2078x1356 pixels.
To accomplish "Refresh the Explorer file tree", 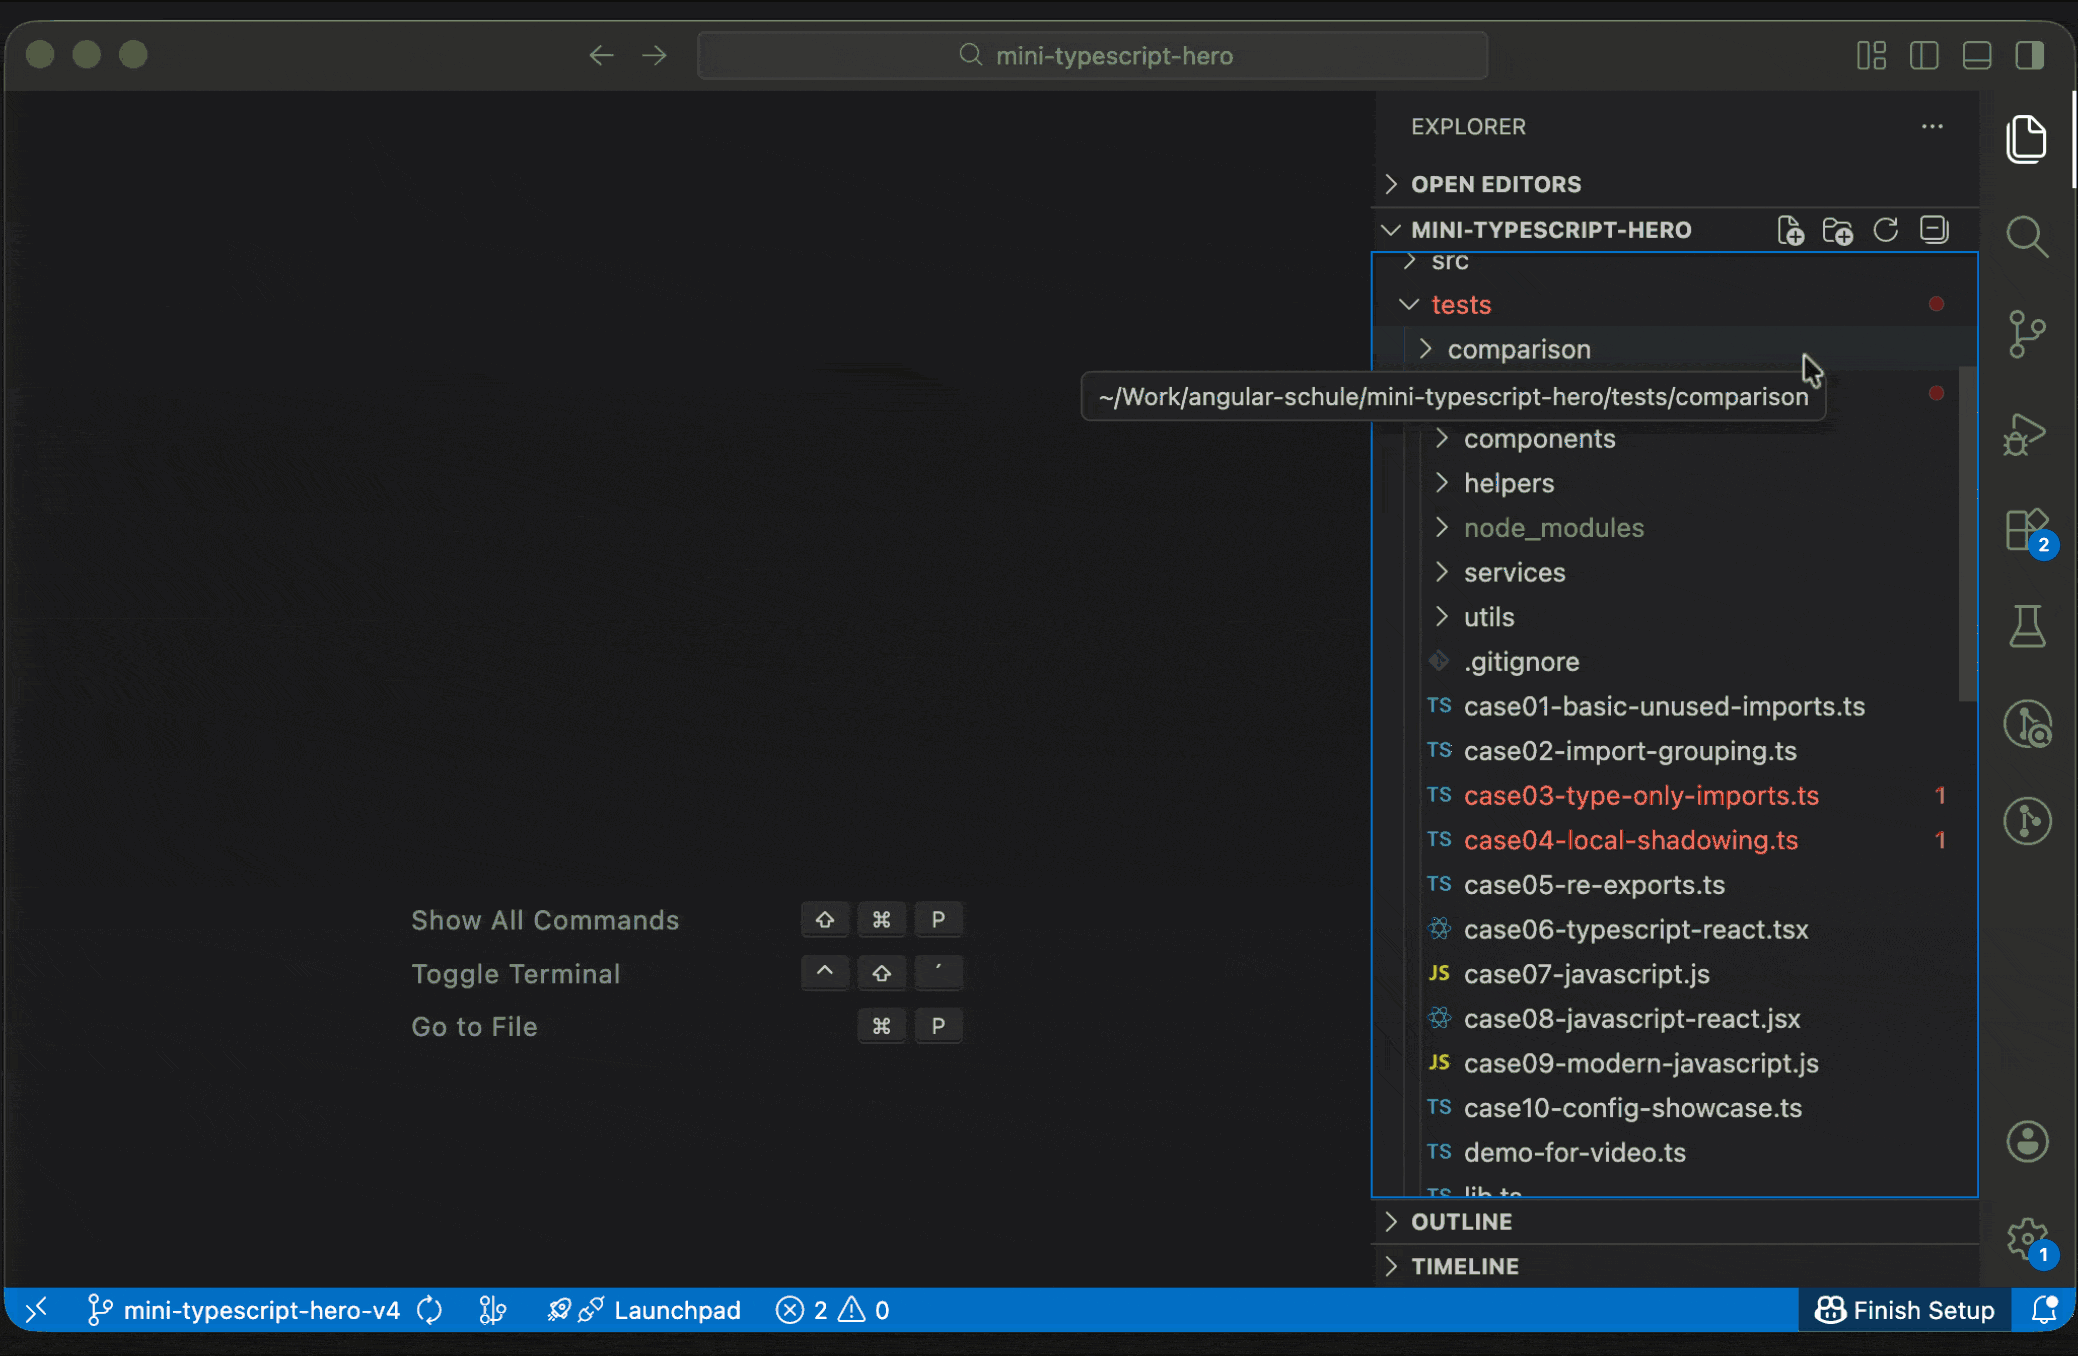I will pyautogui.click(x=1887, y=230).
